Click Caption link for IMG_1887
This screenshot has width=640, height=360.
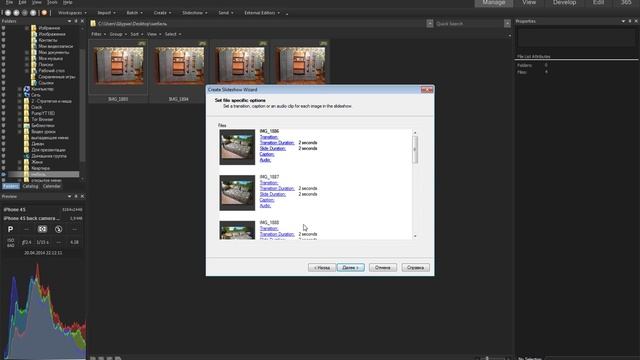pyautogui.click(x=267, y=200)
